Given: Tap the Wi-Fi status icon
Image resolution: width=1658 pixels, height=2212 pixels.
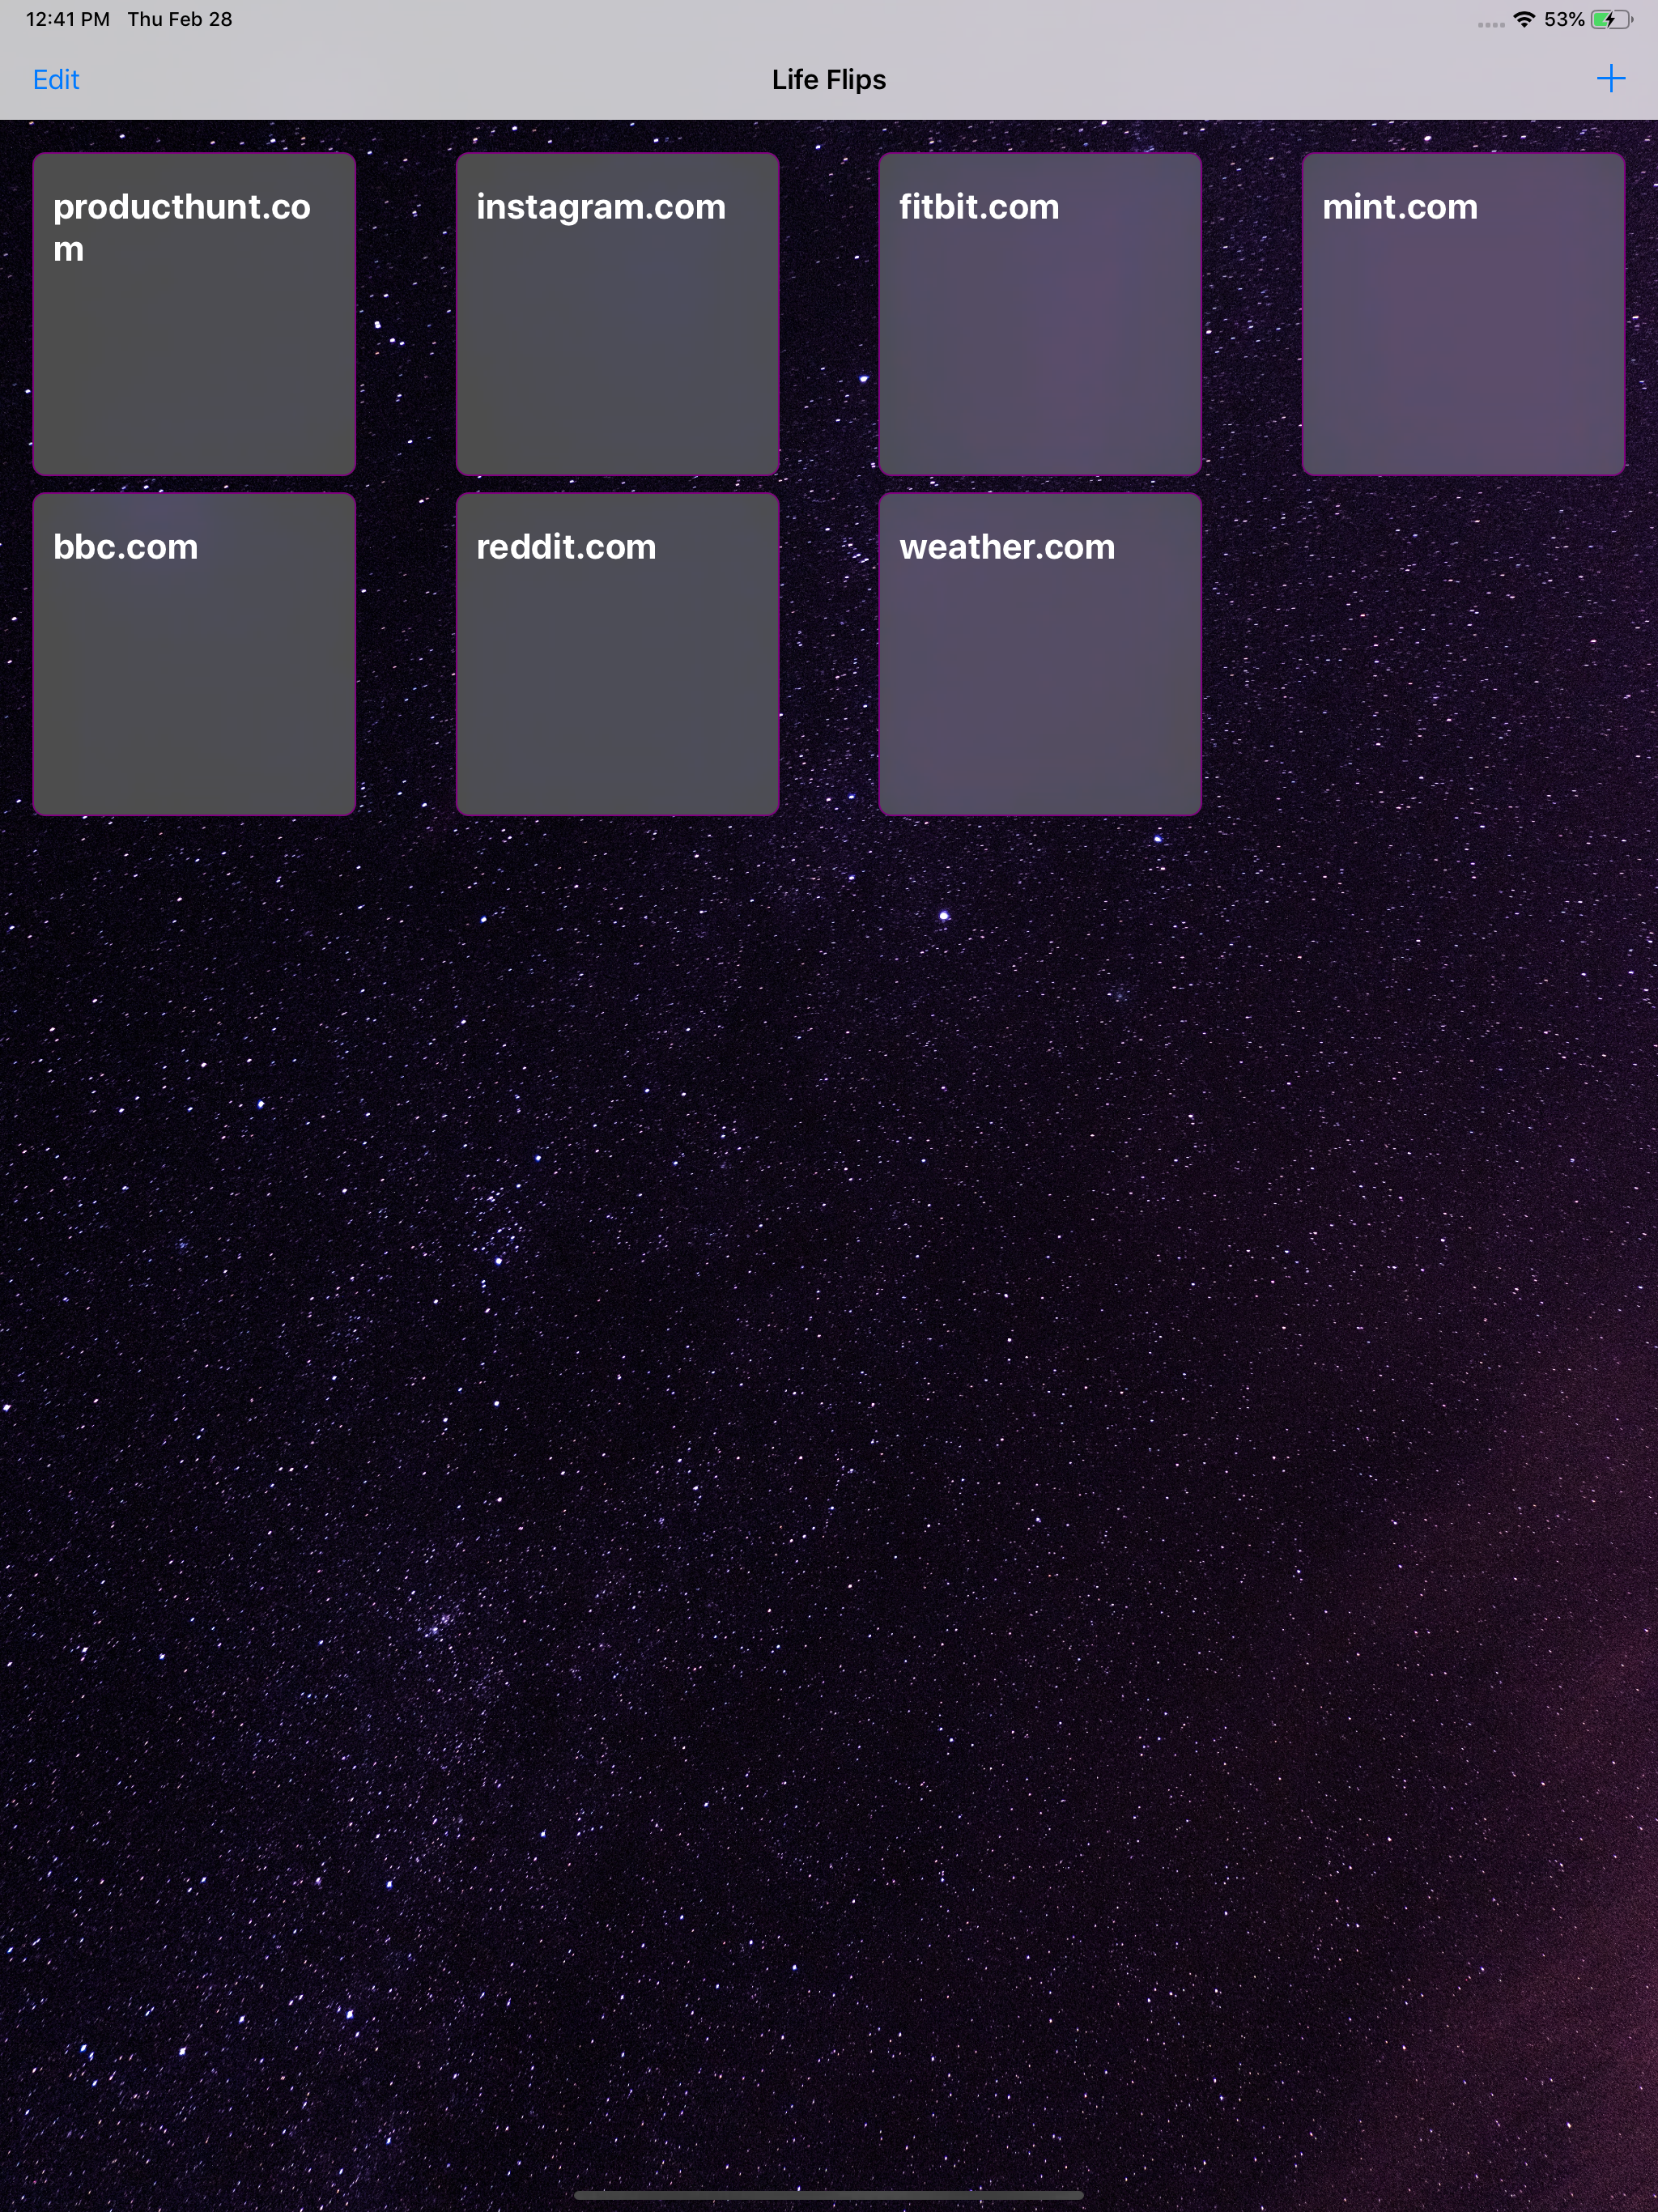Looking at the screenshot, I should [x=1524, y=20].
